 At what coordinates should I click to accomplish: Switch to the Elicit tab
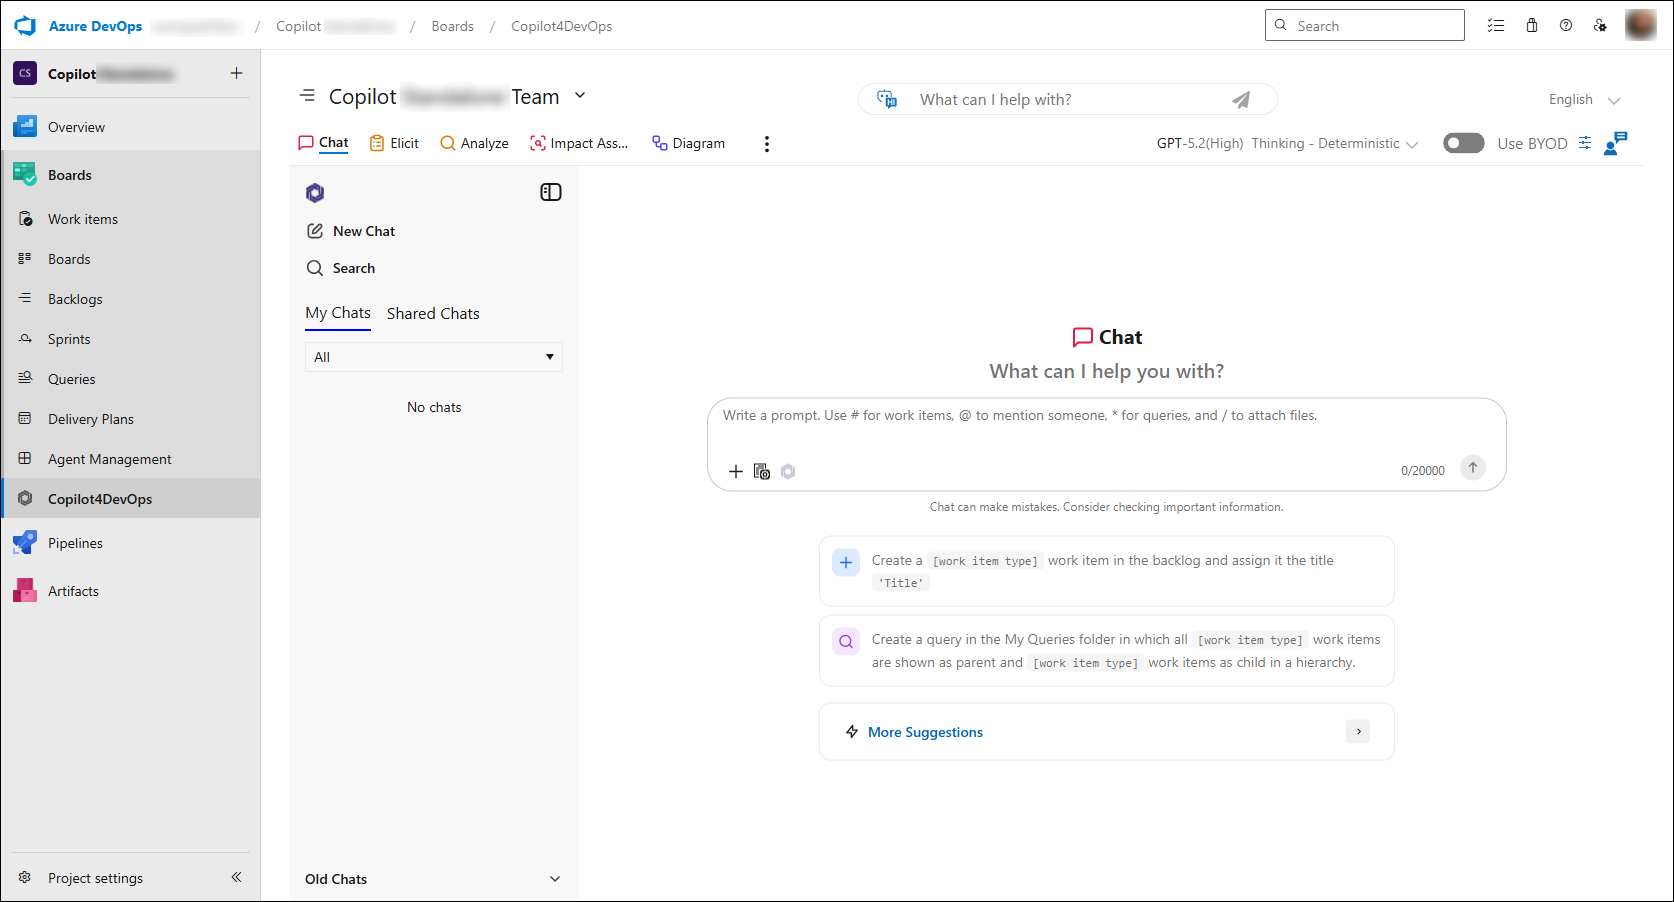point(394,143)
